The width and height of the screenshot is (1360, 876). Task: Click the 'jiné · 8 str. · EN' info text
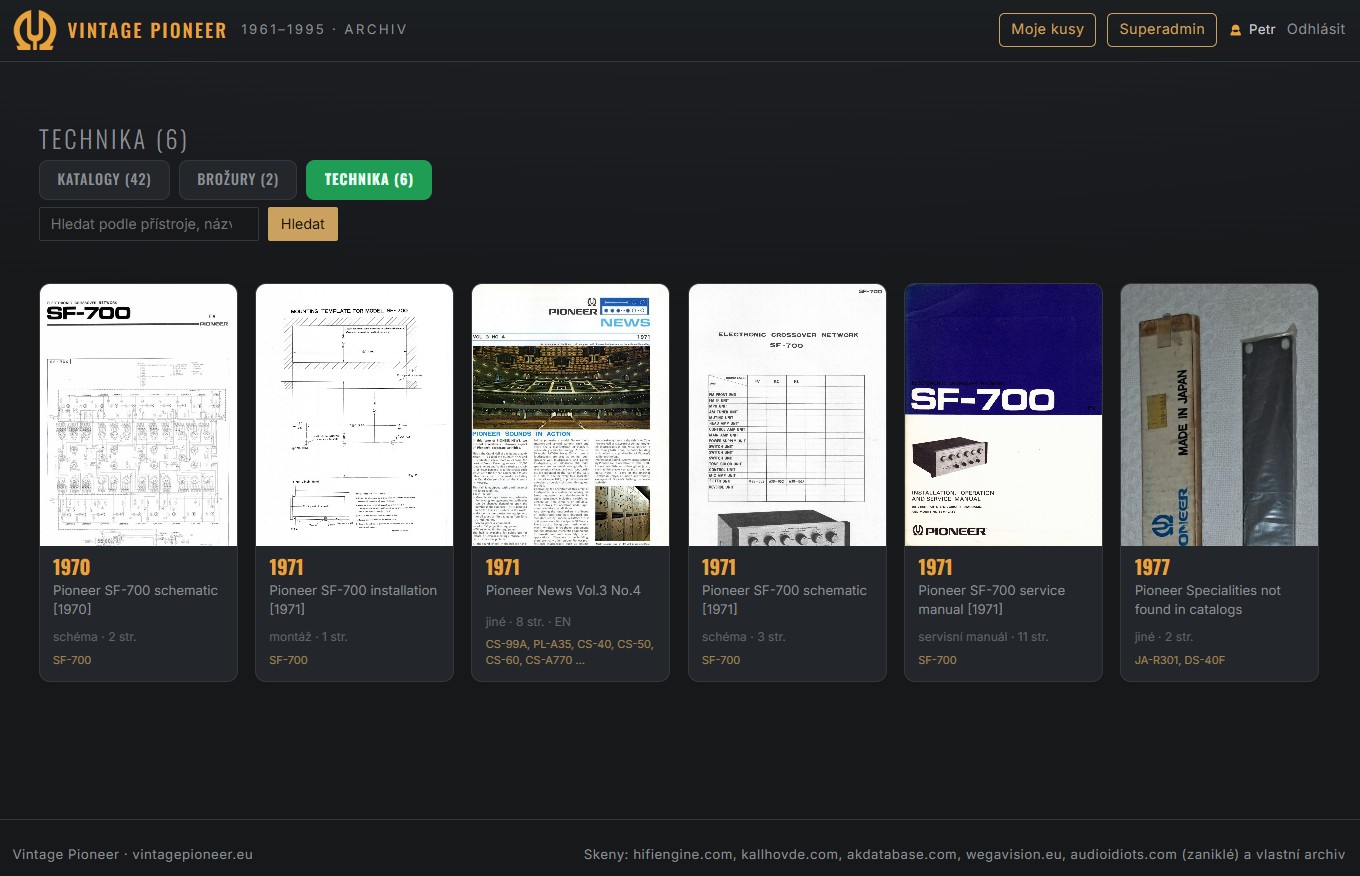[528, 622]
